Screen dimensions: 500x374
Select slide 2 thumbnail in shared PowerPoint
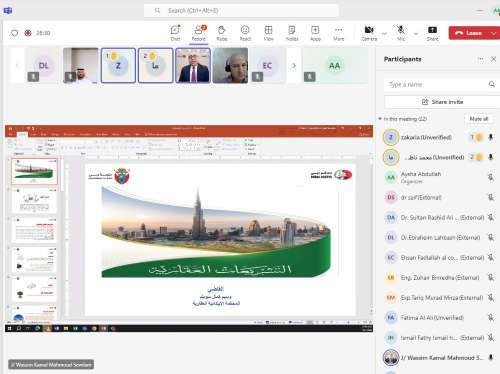[34, 201]
